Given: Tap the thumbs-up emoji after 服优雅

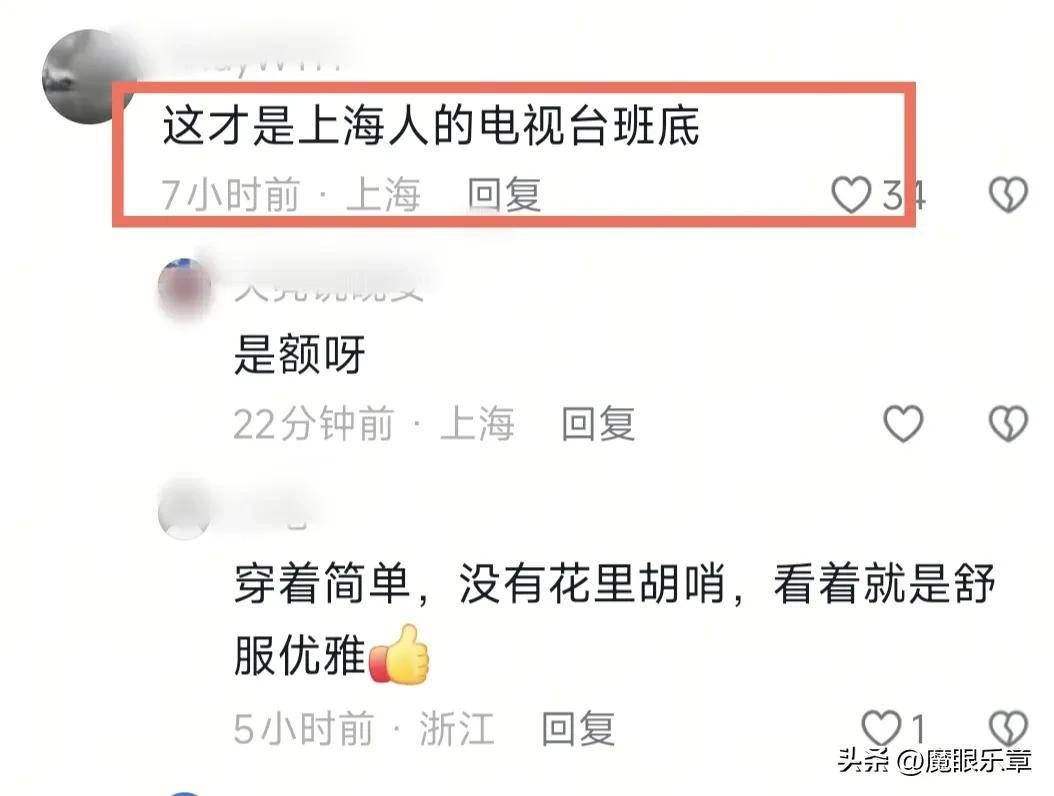Looking at the screenshot, I should [399, 655].
